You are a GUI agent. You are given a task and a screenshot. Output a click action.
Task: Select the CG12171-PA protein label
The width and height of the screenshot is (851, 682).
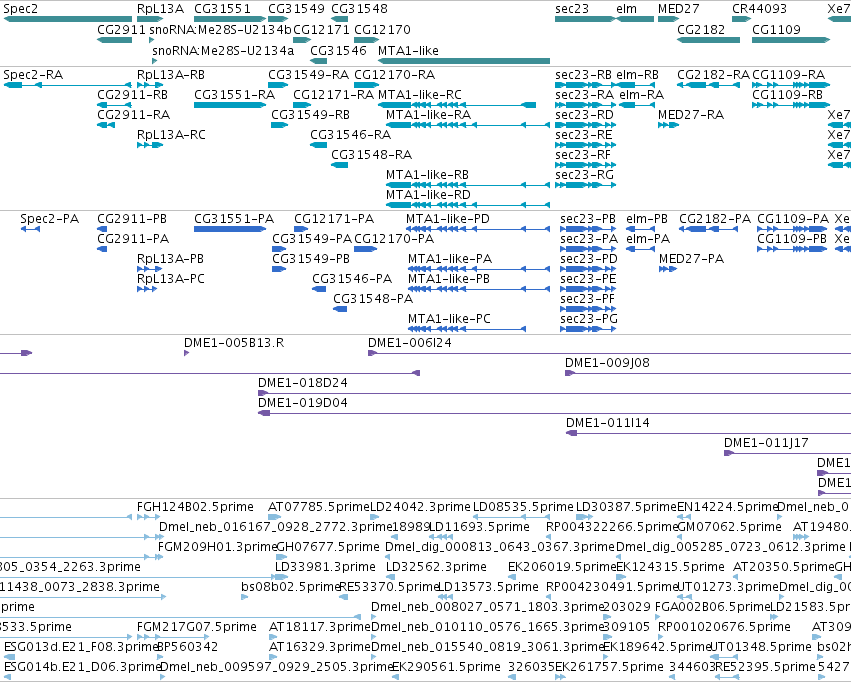[334, 219]
